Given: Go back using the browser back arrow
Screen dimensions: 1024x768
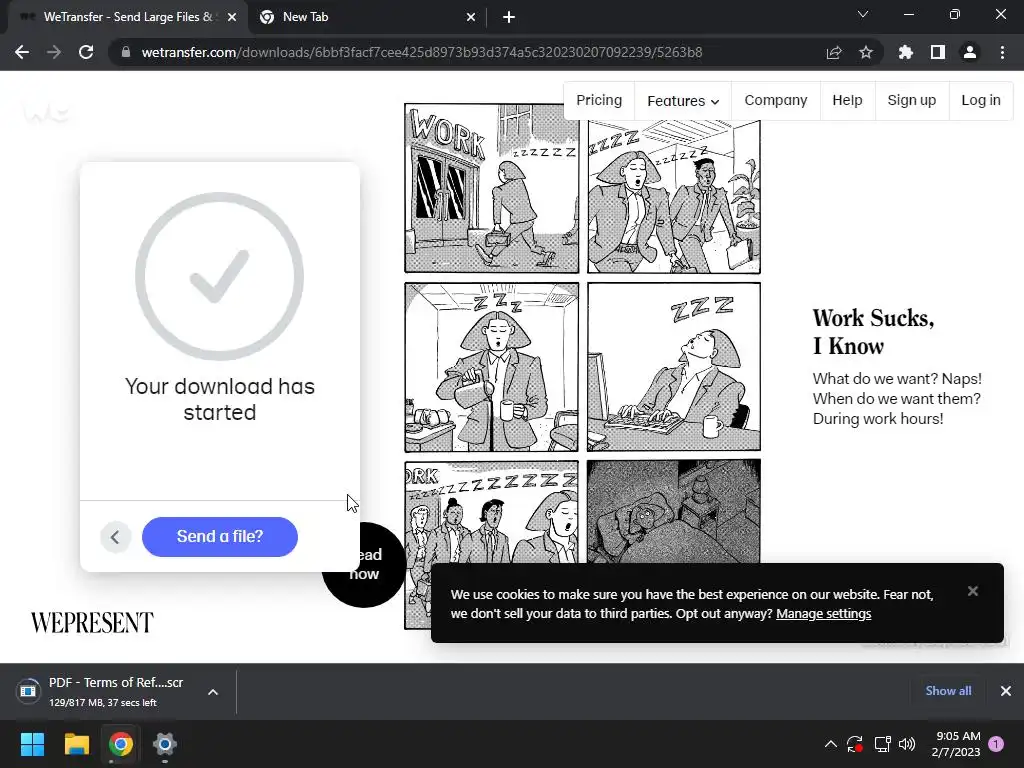Looking at the screenshot, I should 22,52.
